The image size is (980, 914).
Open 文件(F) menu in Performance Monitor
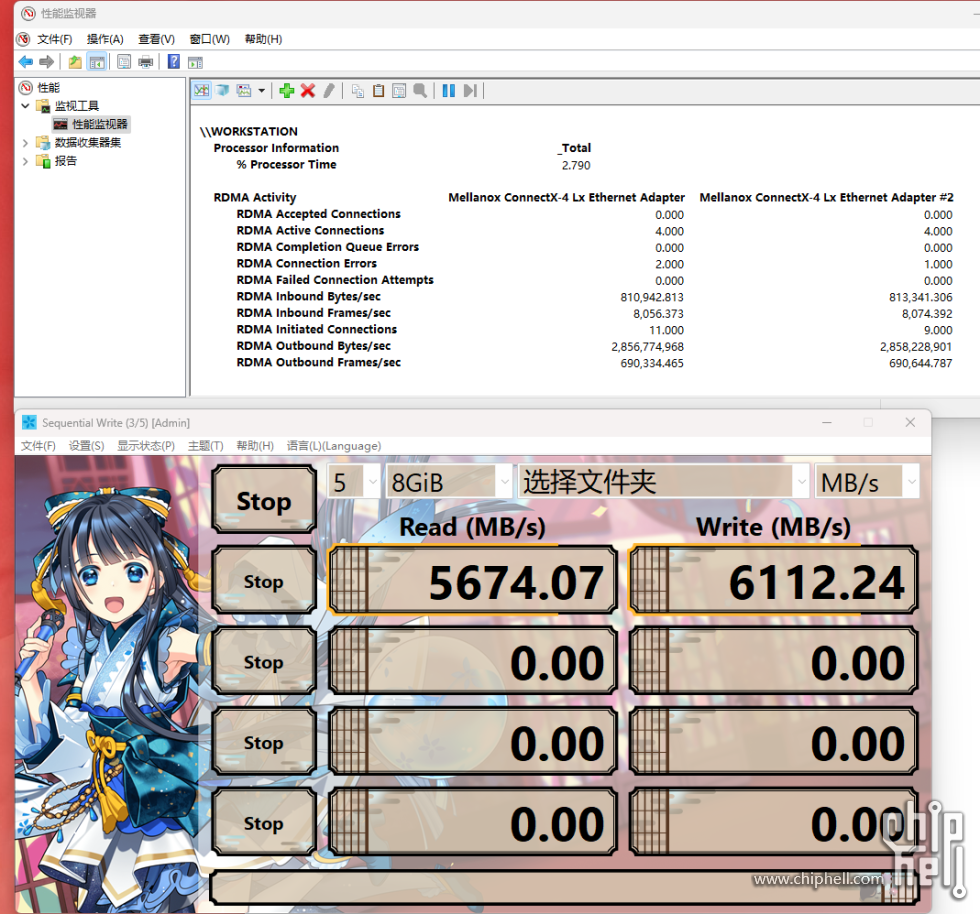point(54,39)
